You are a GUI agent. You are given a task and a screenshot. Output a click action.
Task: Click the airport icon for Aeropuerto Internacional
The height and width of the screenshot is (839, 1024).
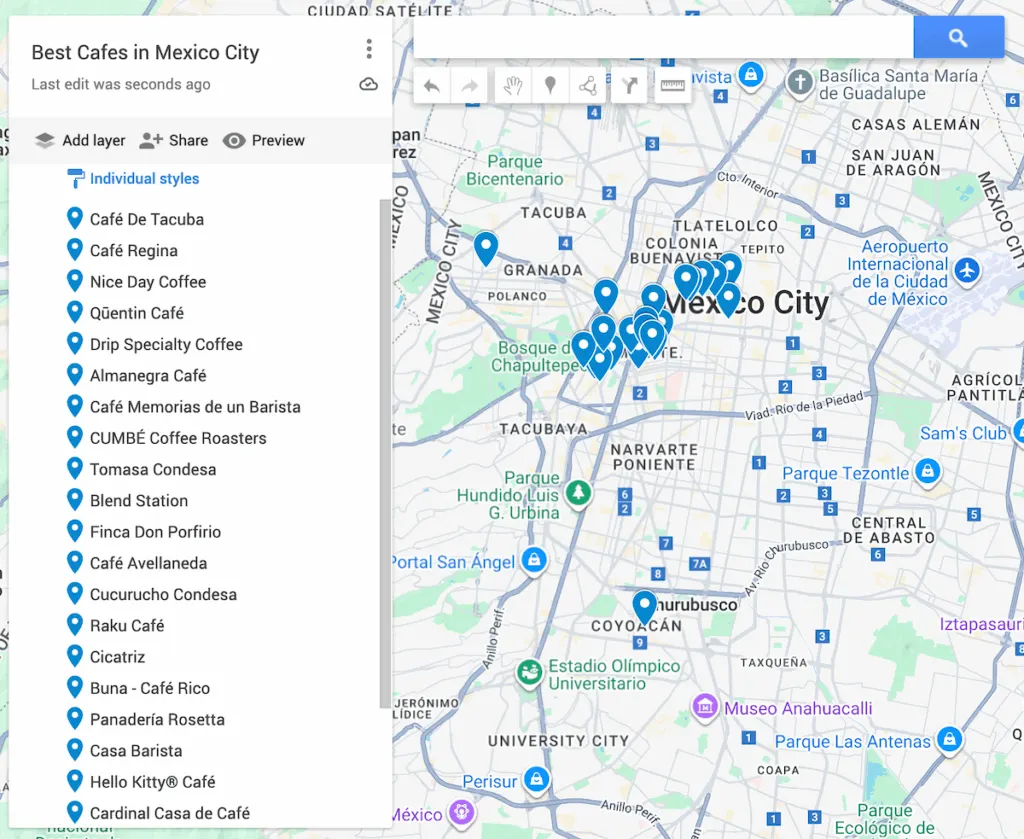click(x=967, y=270)
